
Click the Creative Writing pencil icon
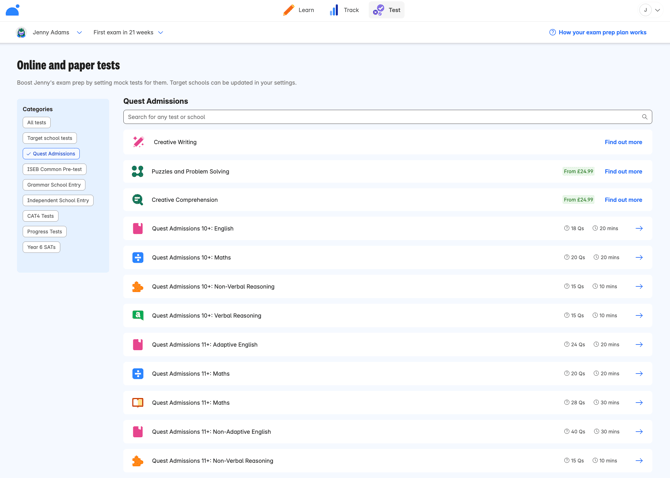point(138,142)
